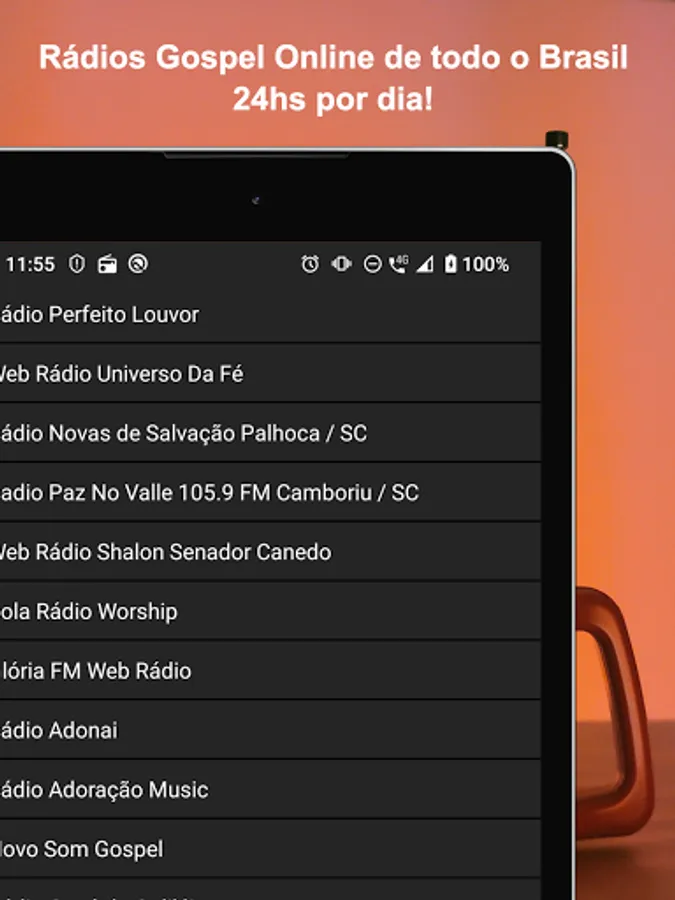Select Rádio Novas de Salvação Palhoca / SC
The height and width of the screenshot is (900, 675).
[270, 433]
